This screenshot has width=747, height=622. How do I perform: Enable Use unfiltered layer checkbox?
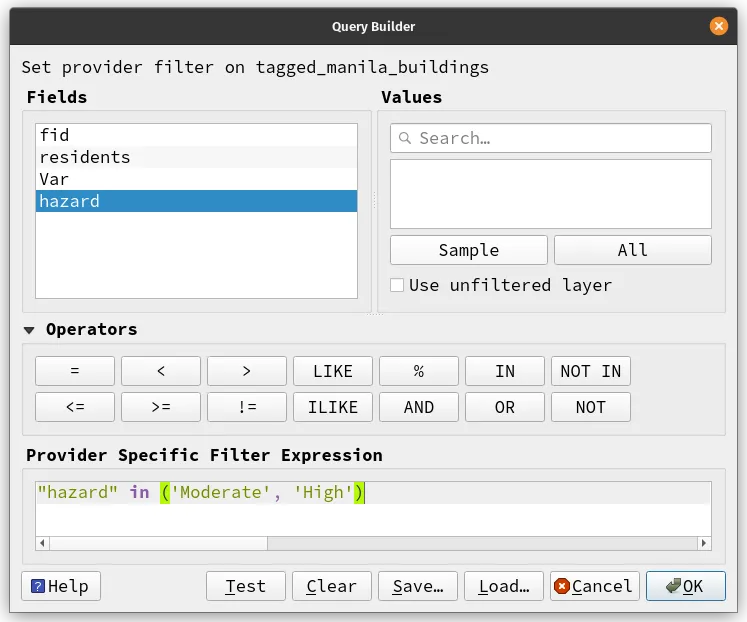(397, 285)
